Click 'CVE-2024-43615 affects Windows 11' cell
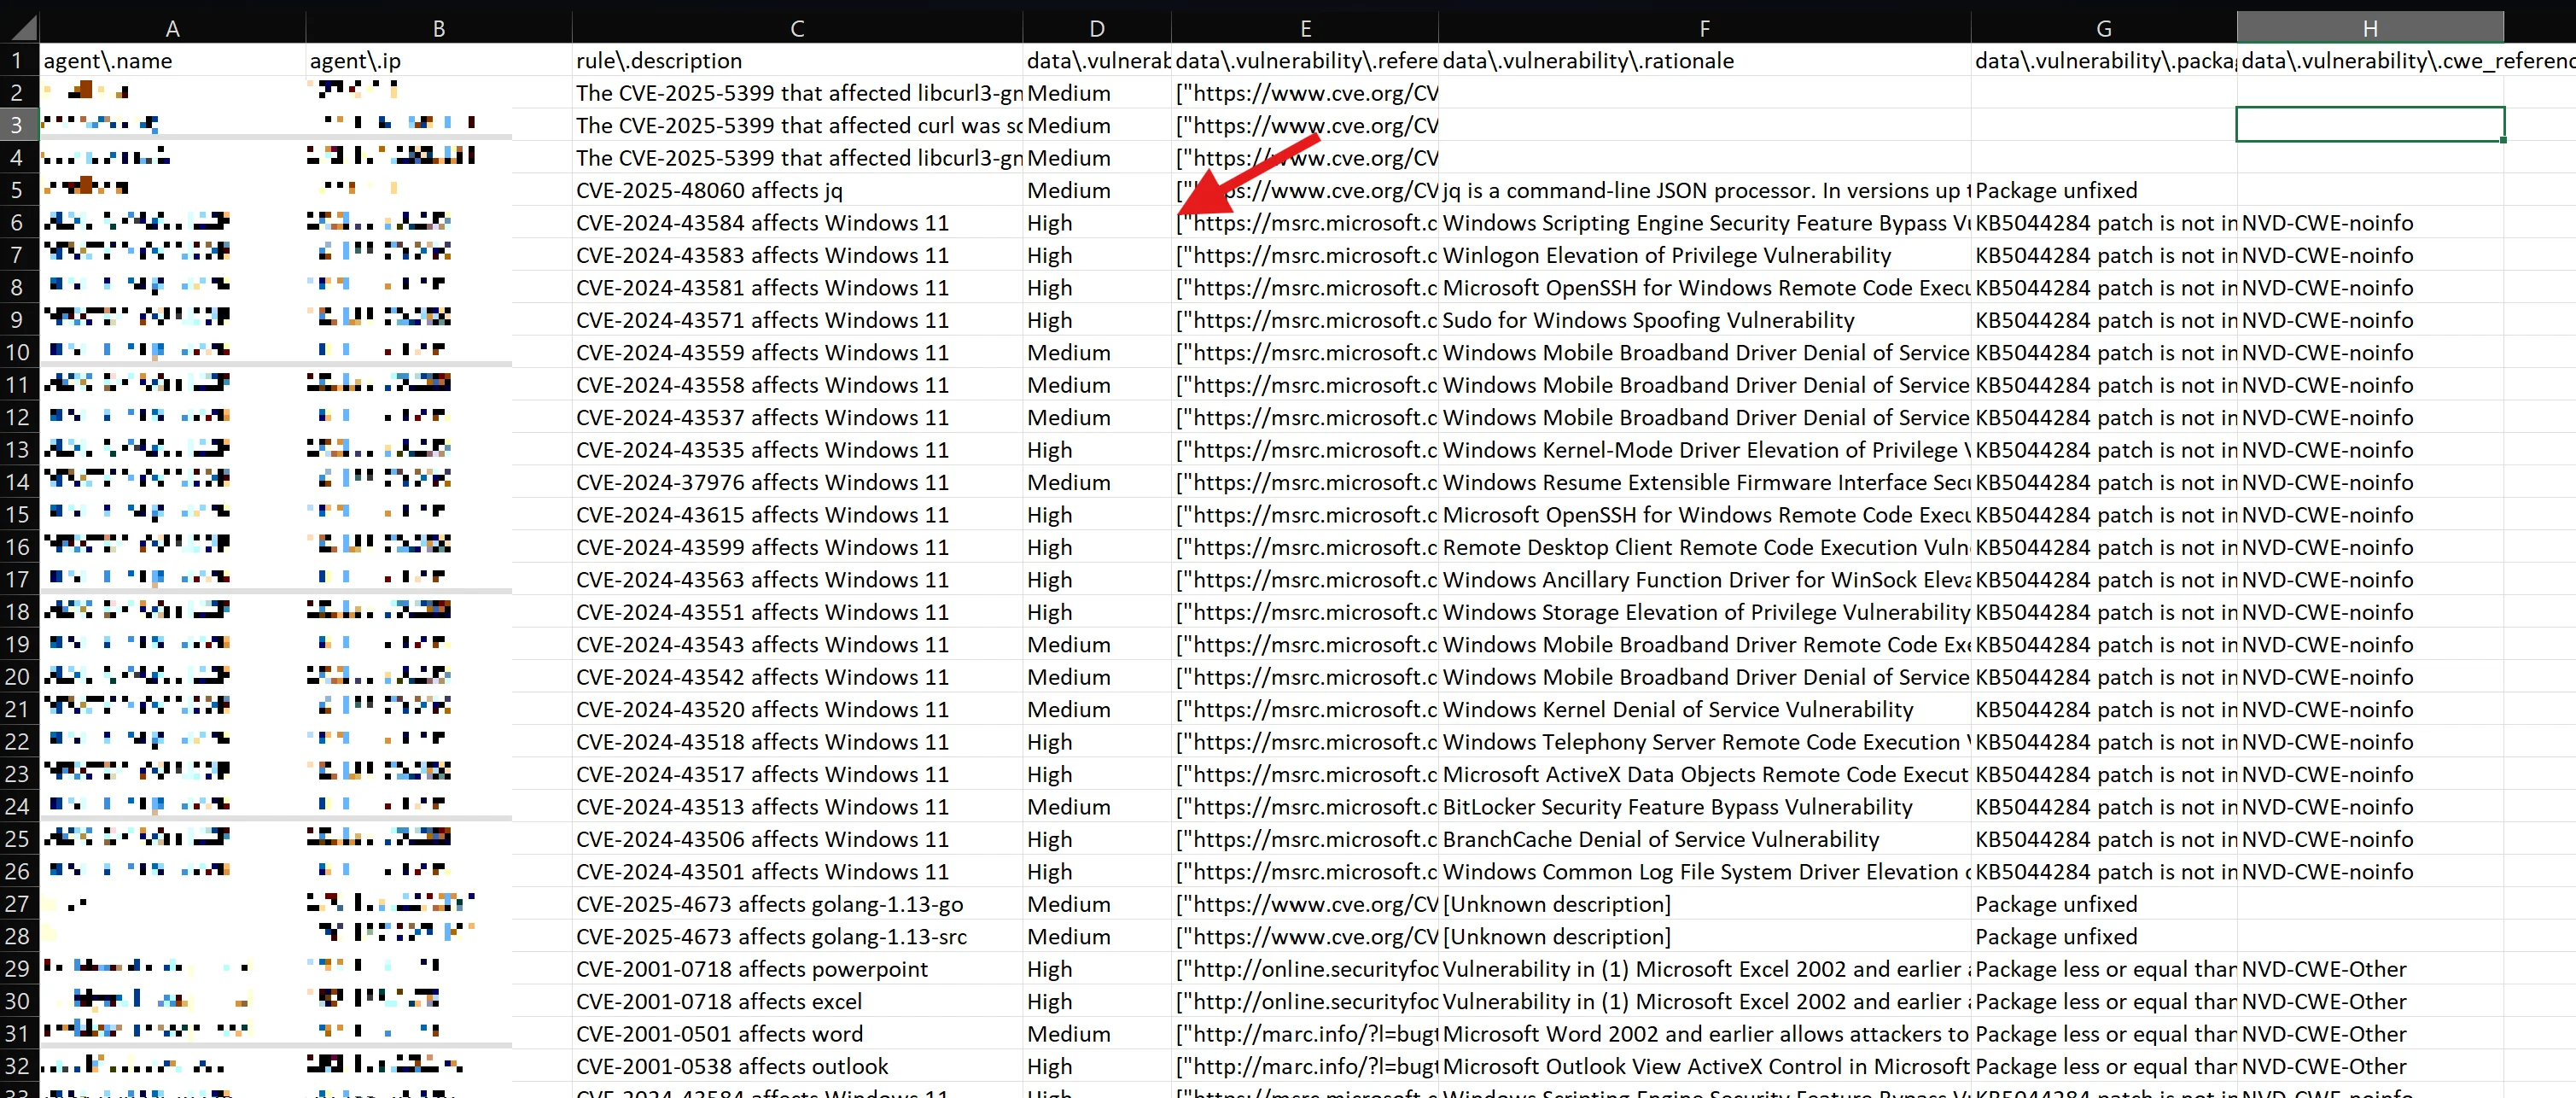The width and height of the screenshot is (2576, 1098). [797, 514]
